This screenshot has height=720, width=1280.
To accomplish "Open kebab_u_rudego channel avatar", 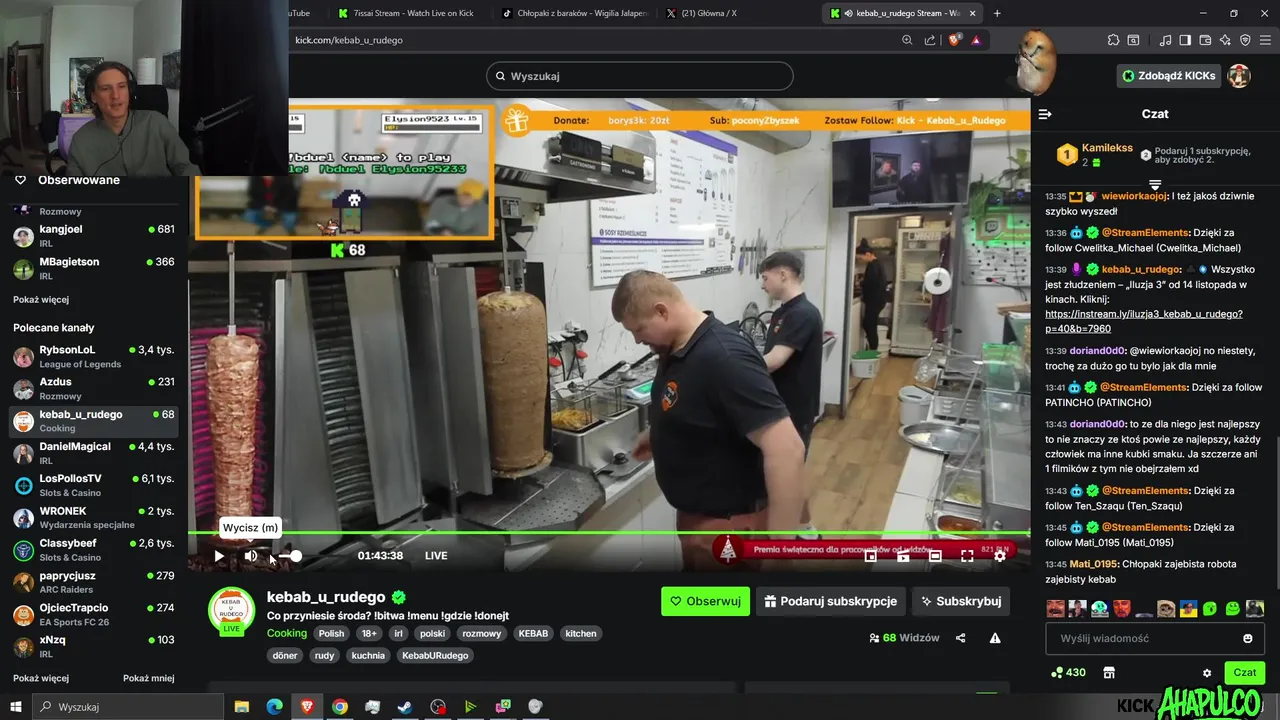I will [x=231, y=611].
